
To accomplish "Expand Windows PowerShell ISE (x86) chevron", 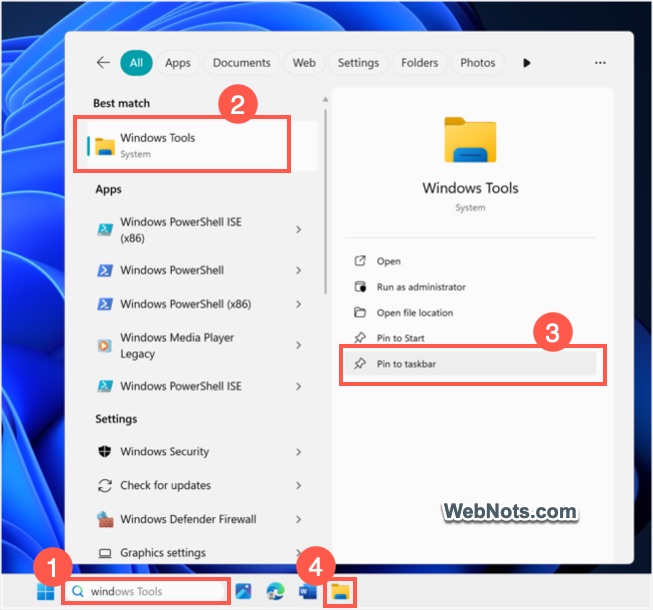I will [298, 229].
